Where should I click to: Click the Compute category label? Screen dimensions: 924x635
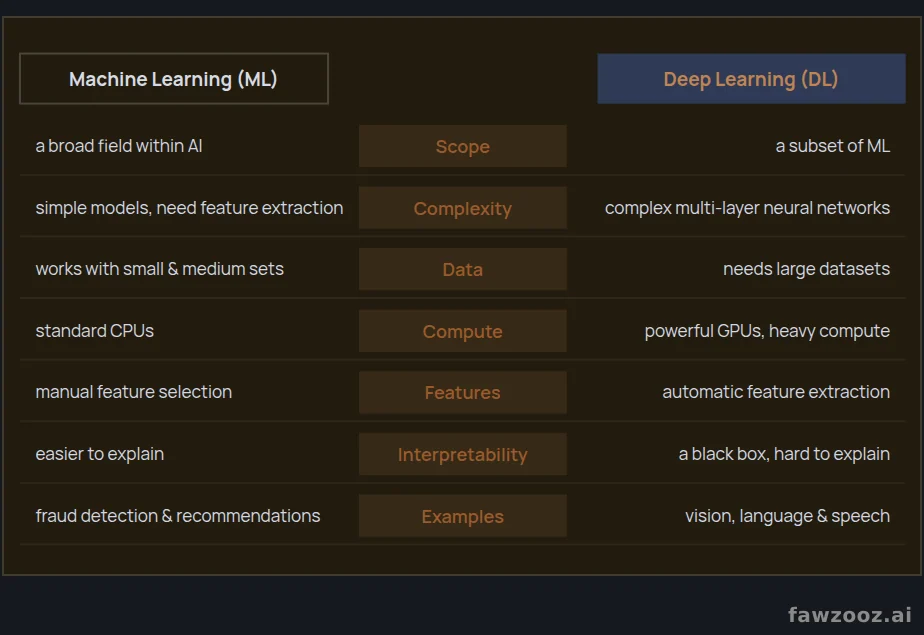[x=463, y=331]
